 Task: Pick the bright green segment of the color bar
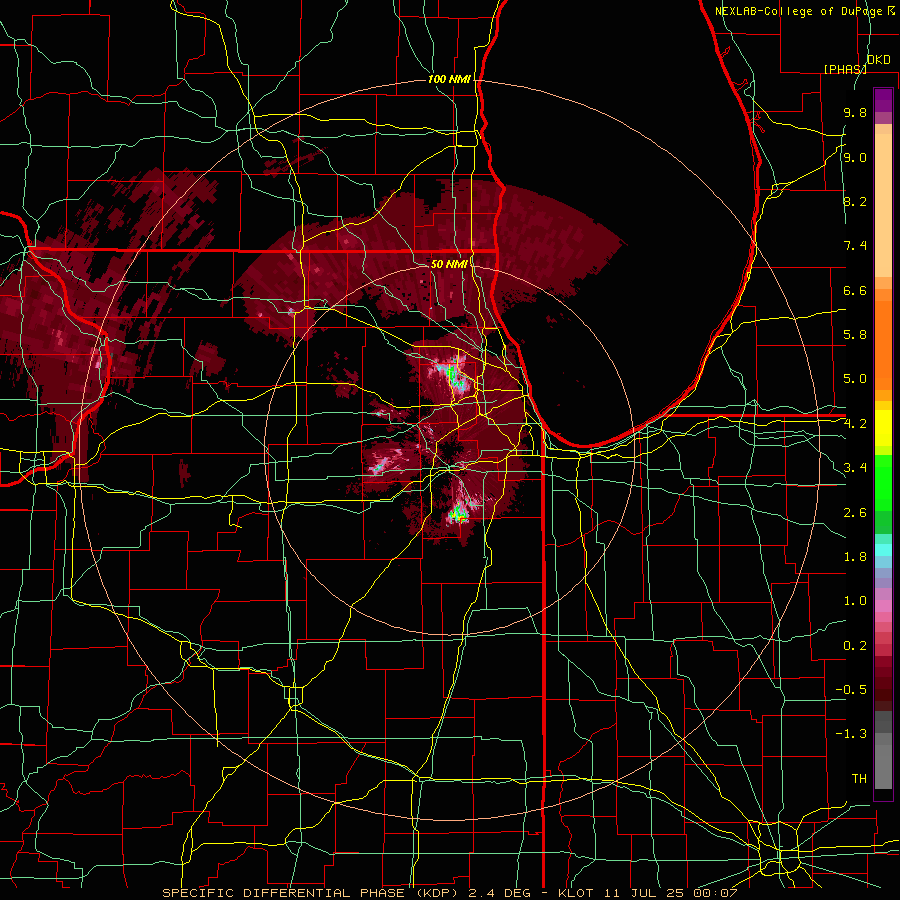coord(883,482)
